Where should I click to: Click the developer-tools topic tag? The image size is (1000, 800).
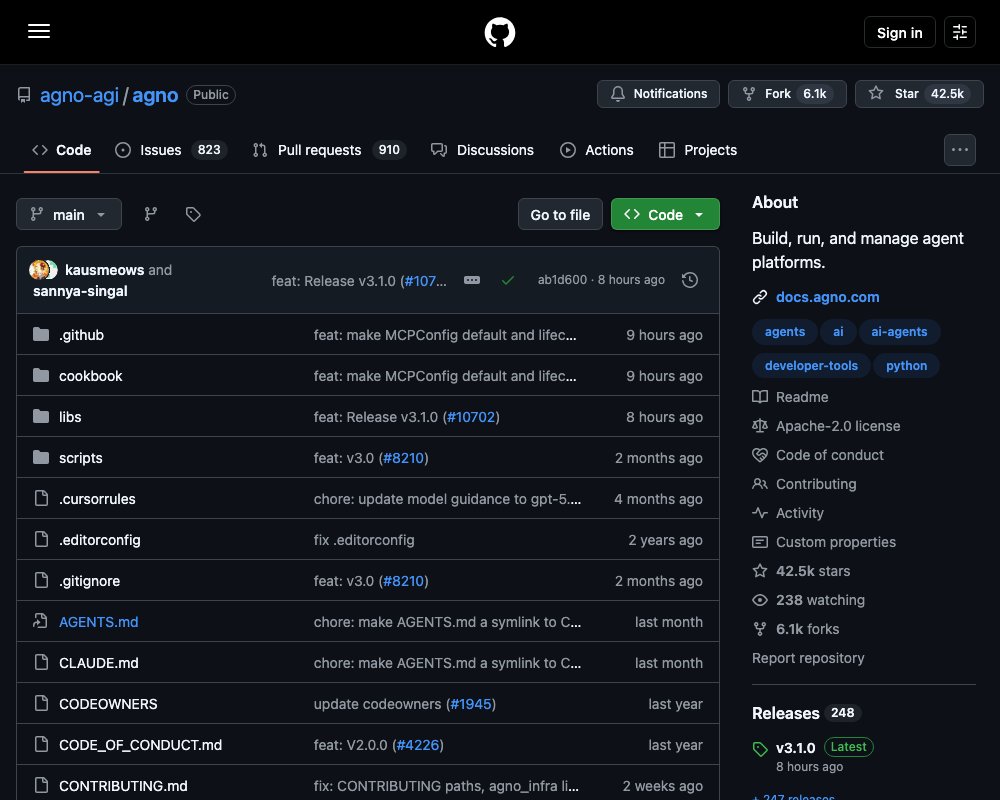tap(811, 366)
